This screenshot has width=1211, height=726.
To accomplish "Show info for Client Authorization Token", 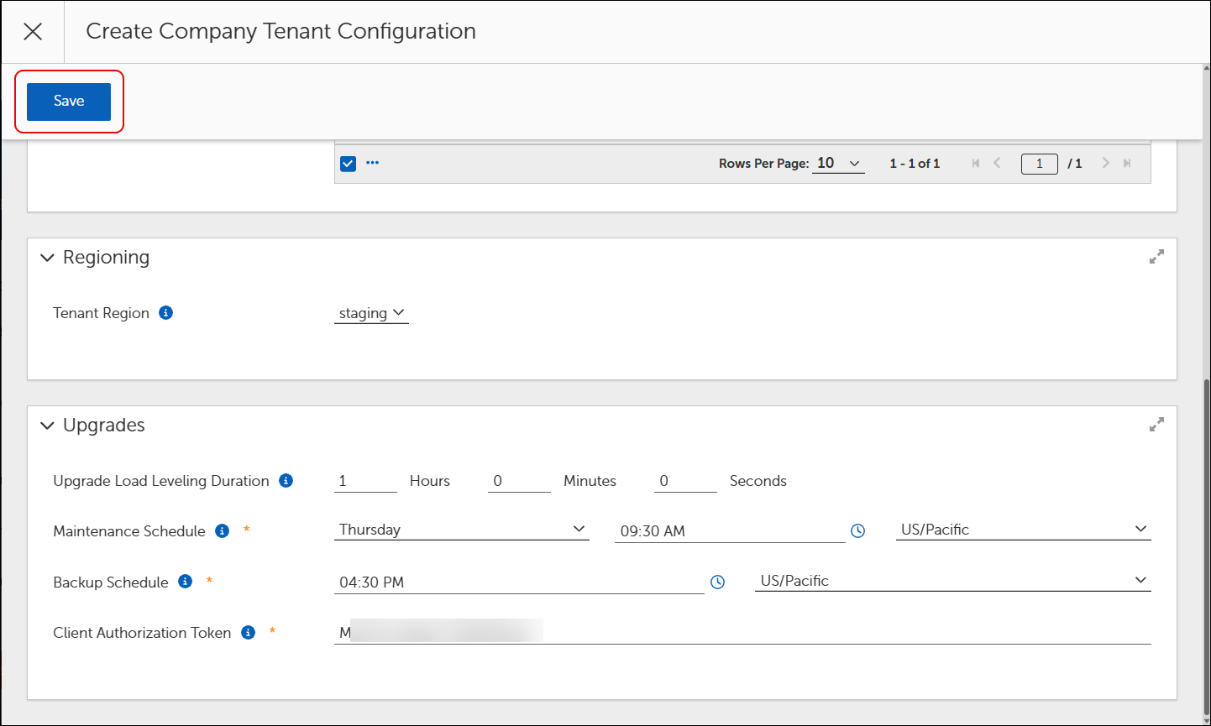I will (x=248, y=632).
